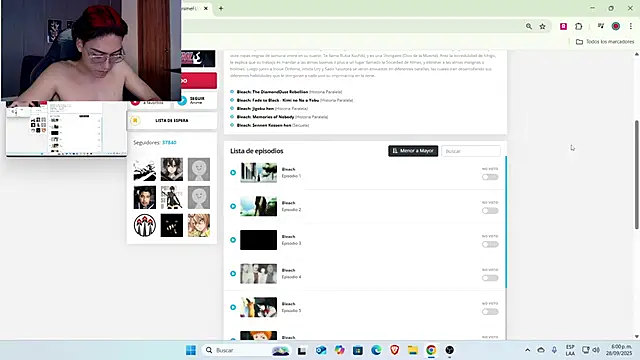Click the page scrollbar down arrow
This screenshot has height=360, width=640.
637,337
